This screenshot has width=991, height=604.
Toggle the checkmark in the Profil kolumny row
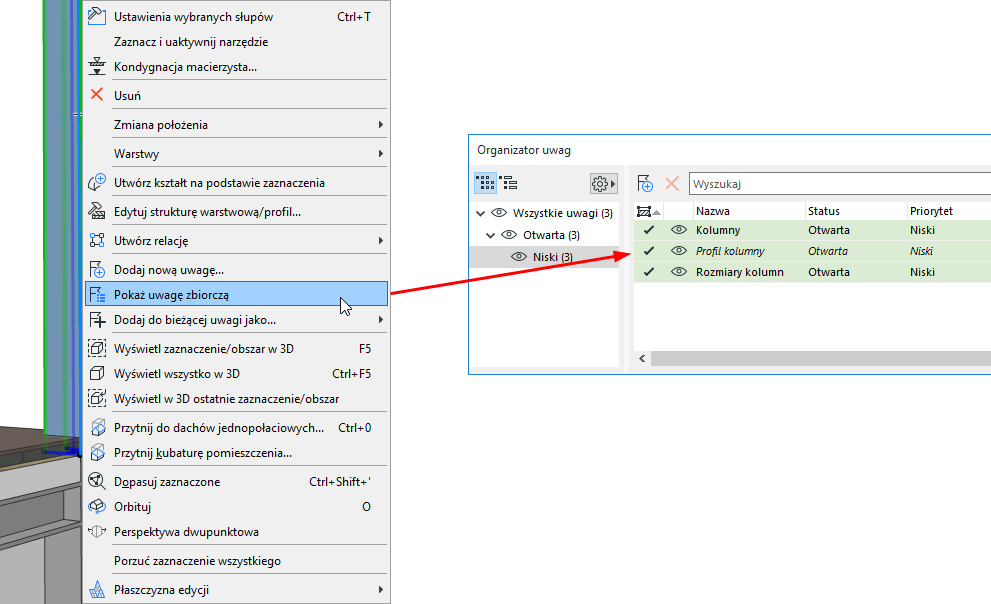pos(648,251)
